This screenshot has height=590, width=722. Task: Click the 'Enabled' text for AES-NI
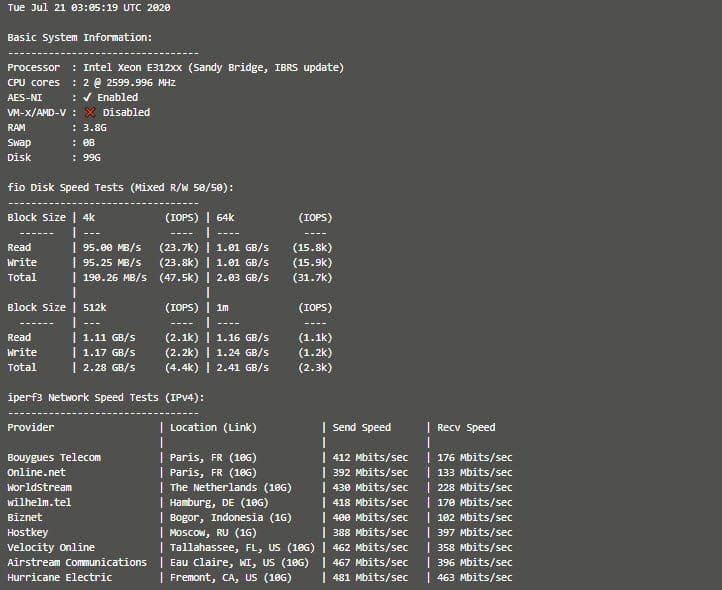click(117, 97)
